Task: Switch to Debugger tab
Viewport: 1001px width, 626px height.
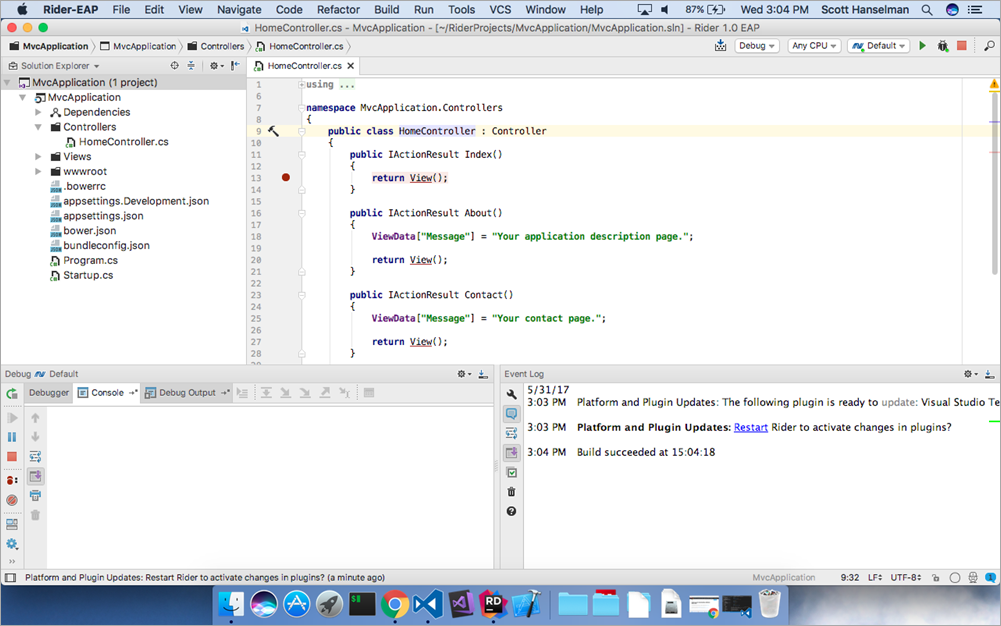Action: click(49, 392)
